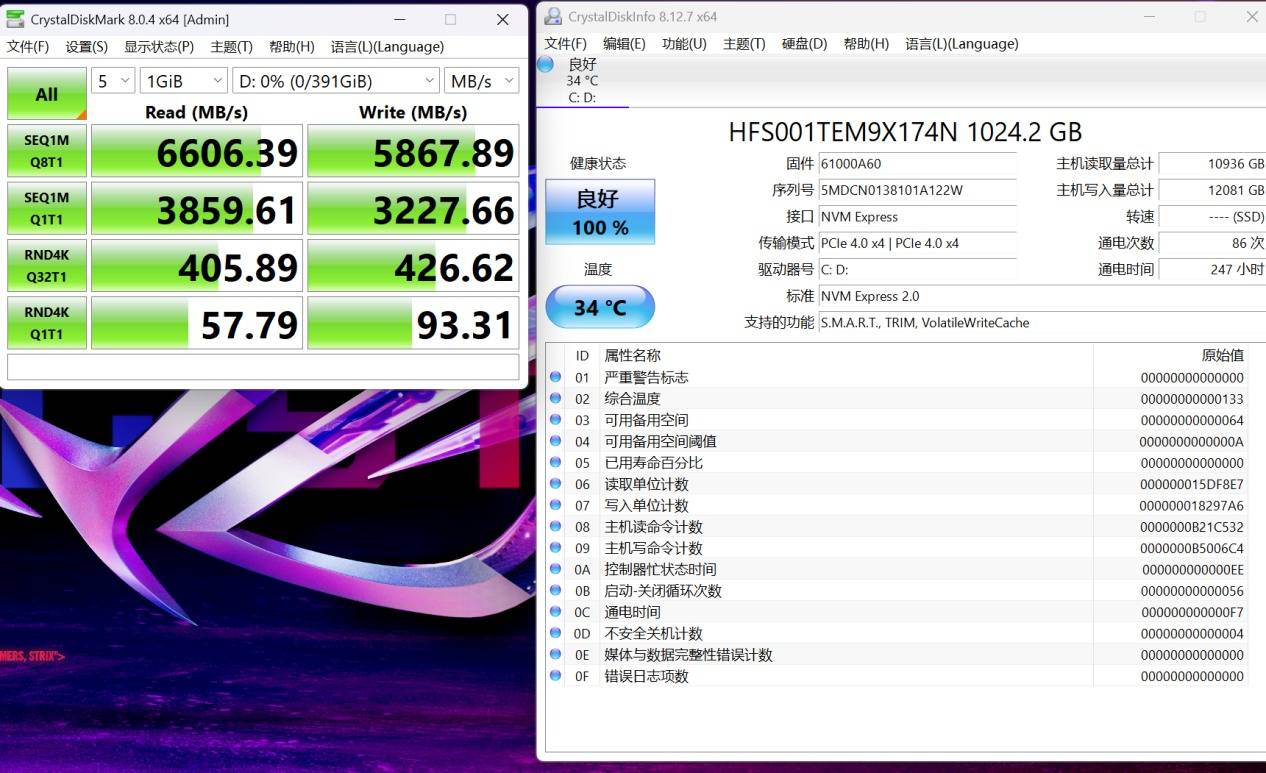This screenshot has width=1266, height=773.
Task: Click the disk health status orb above 良好
Action: point(546,64)
